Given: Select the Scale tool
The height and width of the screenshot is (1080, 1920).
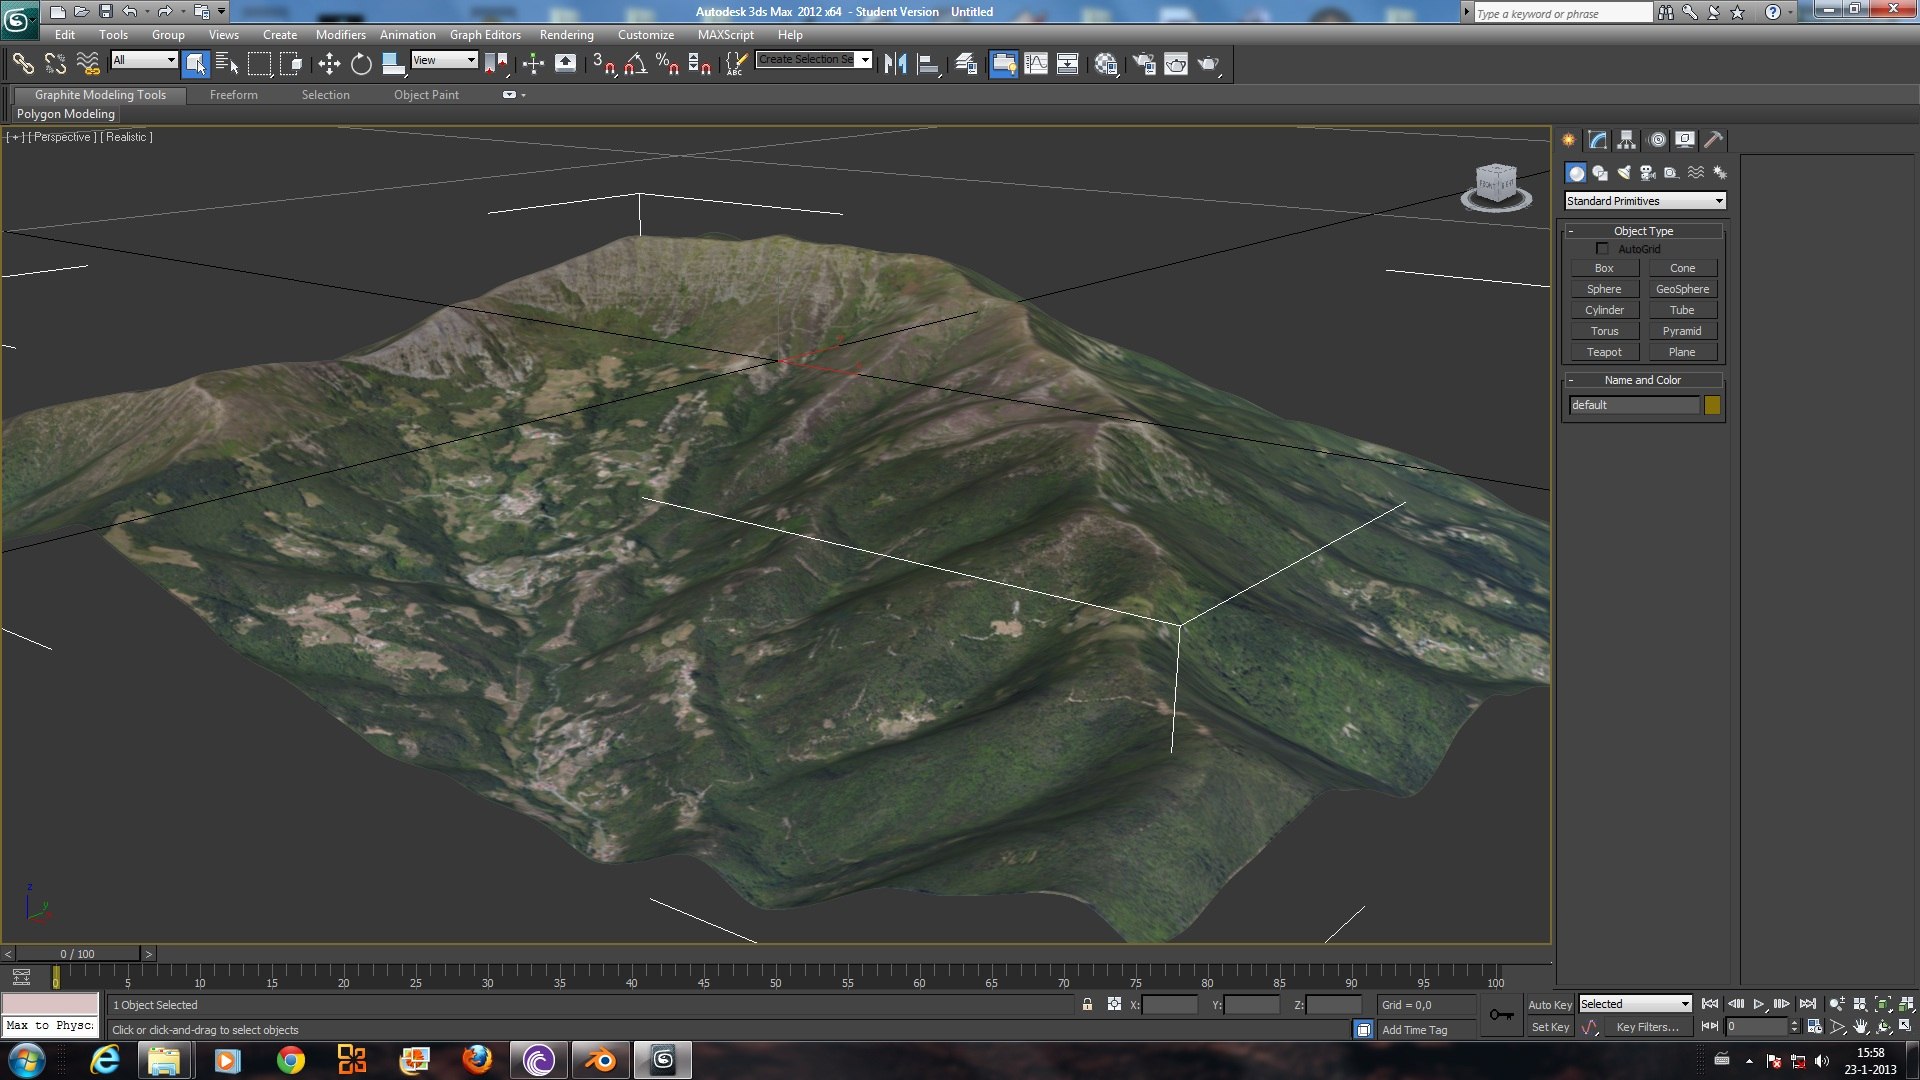Looking at the screenshot, I should 393,64.
